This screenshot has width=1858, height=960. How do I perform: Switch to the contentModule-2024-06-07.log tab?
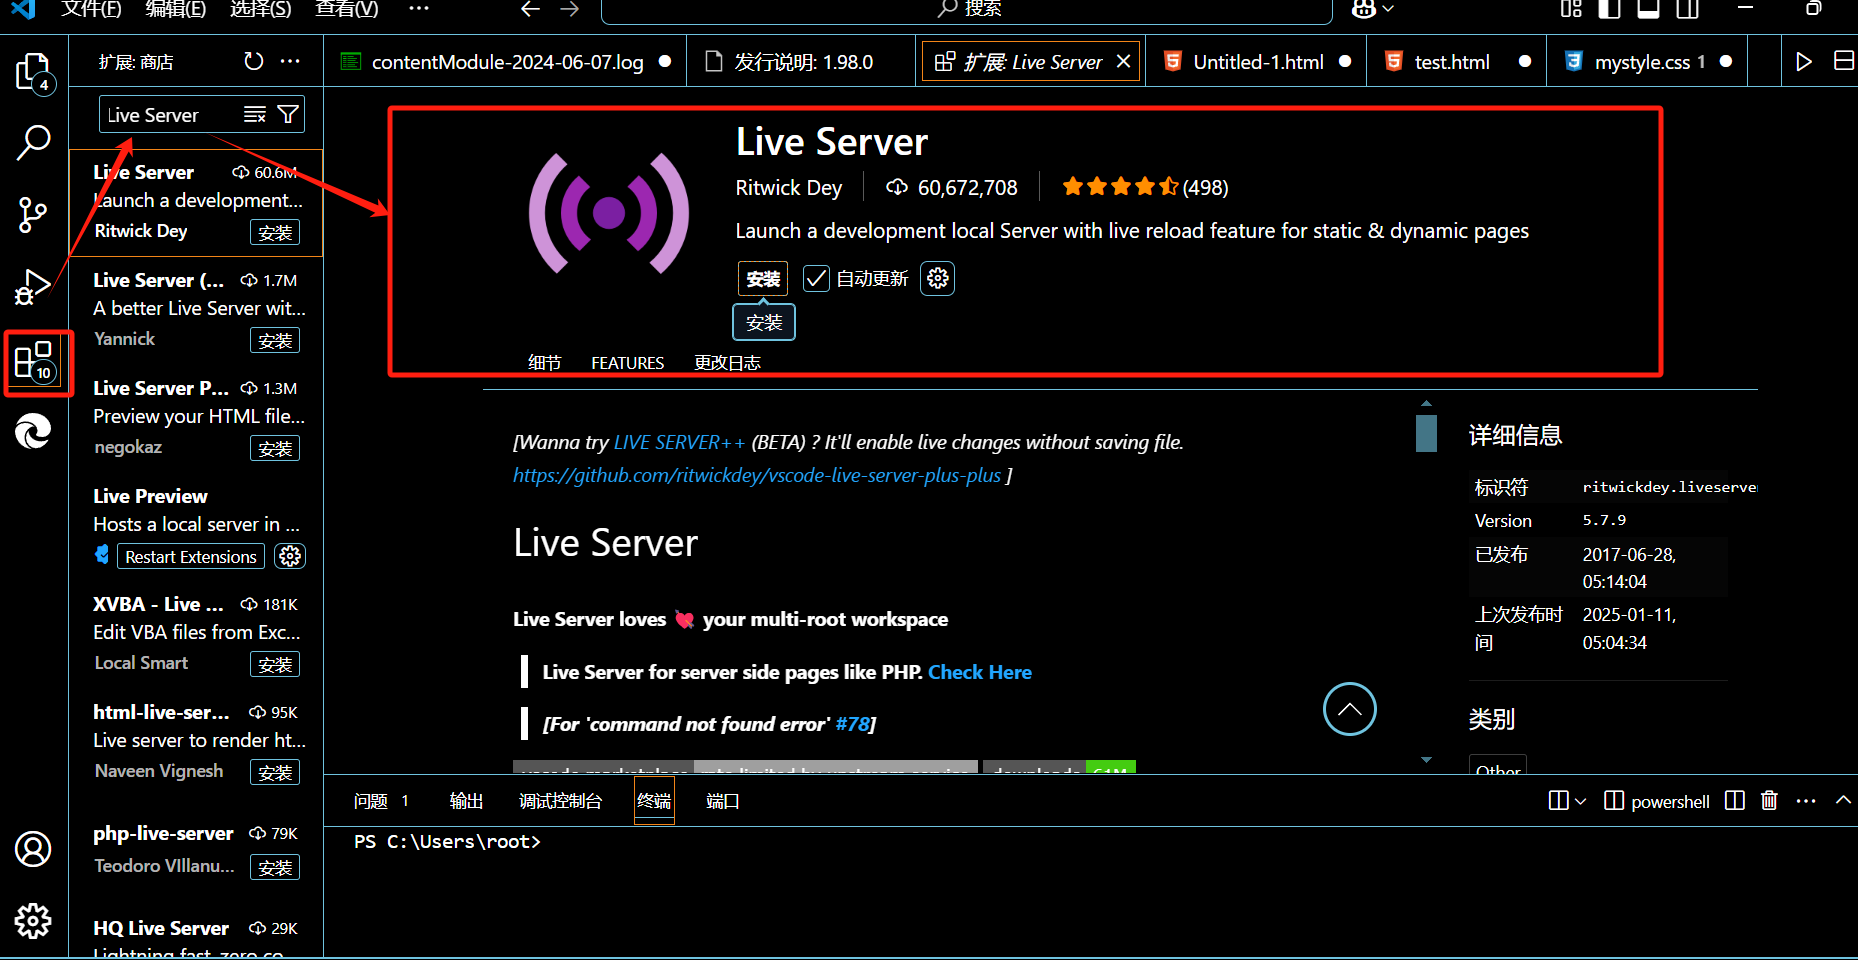[505, 62]
